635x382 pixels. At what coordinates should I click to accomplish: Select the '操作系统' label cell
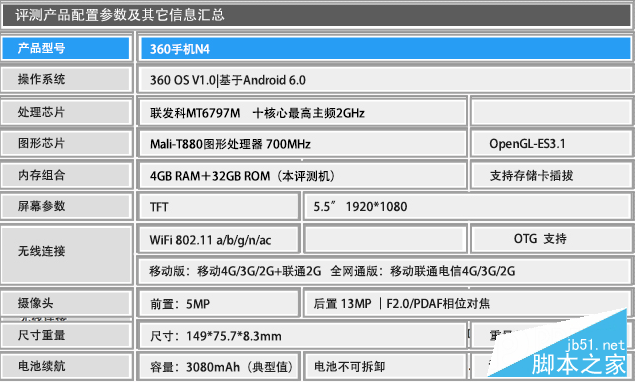pyautogui.click(x=66, y=79)
